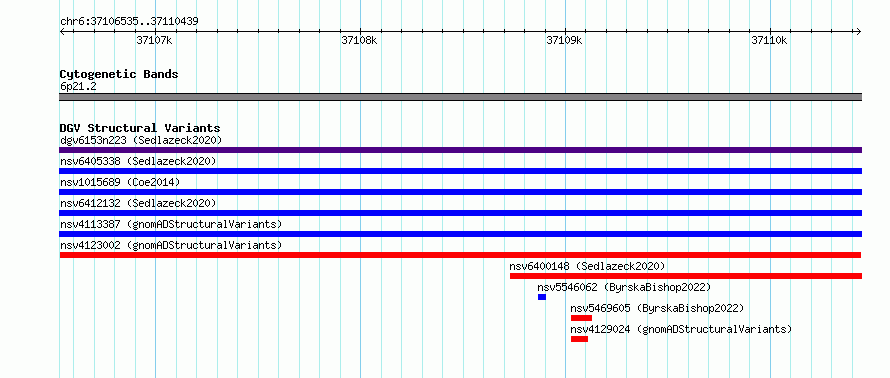Select the dark purple dgv6153n223 variant bar
Viewport: 890px width, 378px height.
[x=460, y=150]
